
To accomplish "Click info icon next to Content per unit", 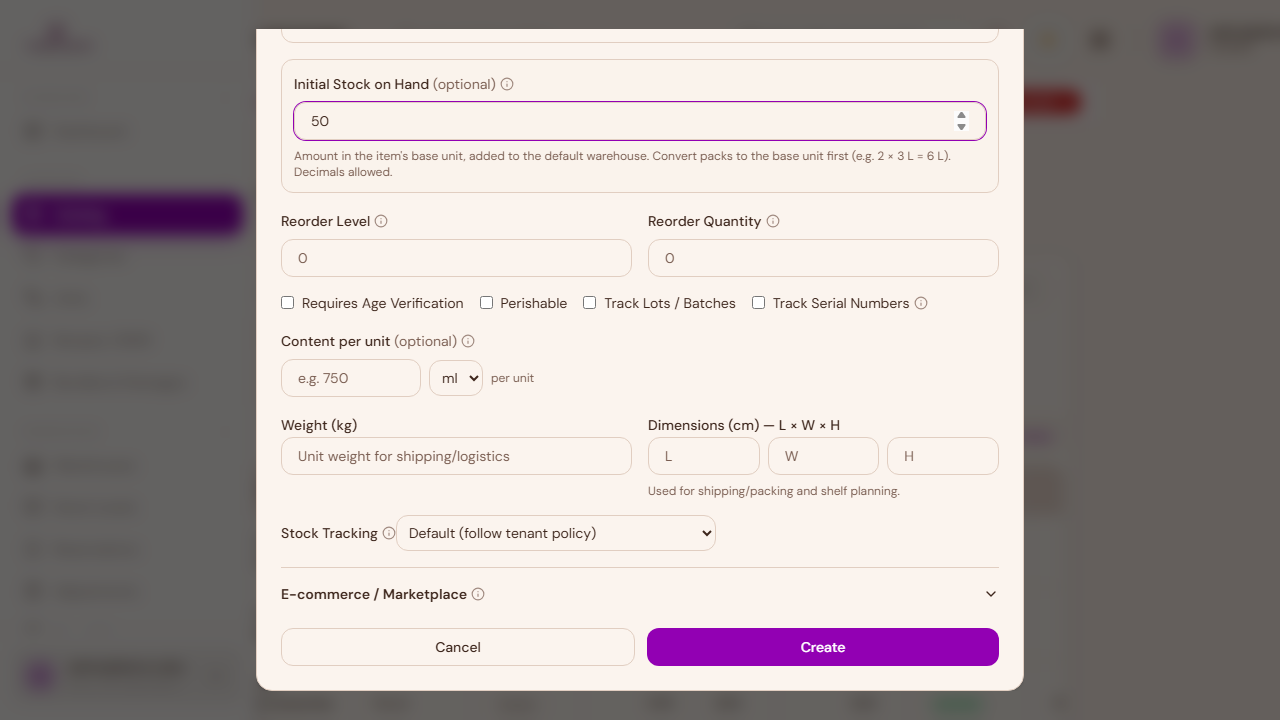I will pos(468,341).
